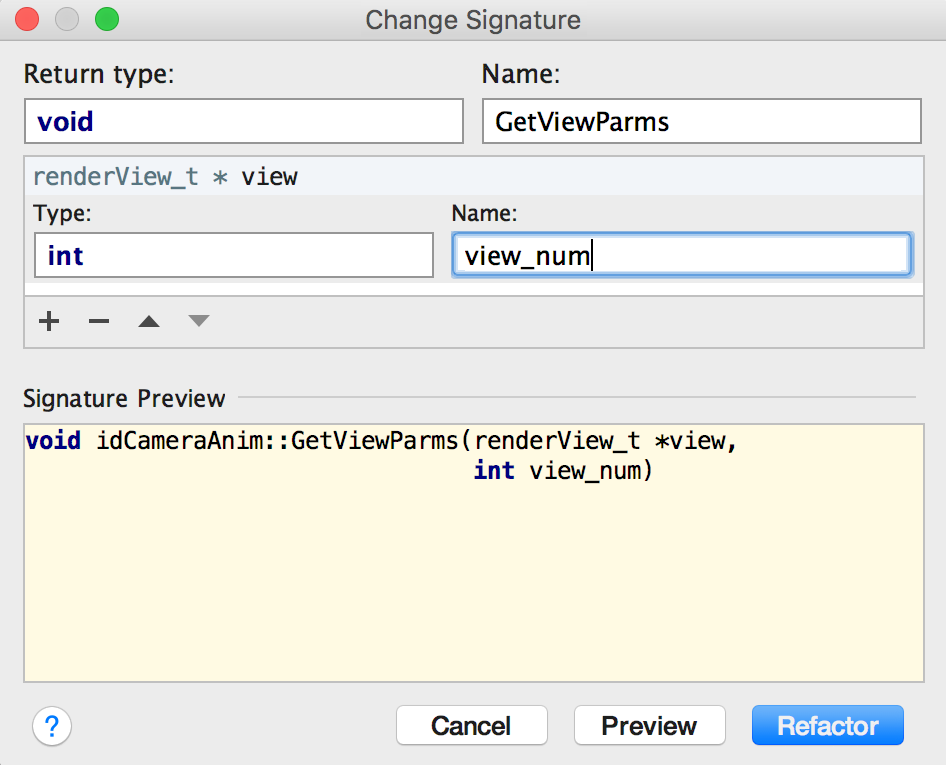
Task: Click the gray minimize window button
Action: click(x=67, y=19)
